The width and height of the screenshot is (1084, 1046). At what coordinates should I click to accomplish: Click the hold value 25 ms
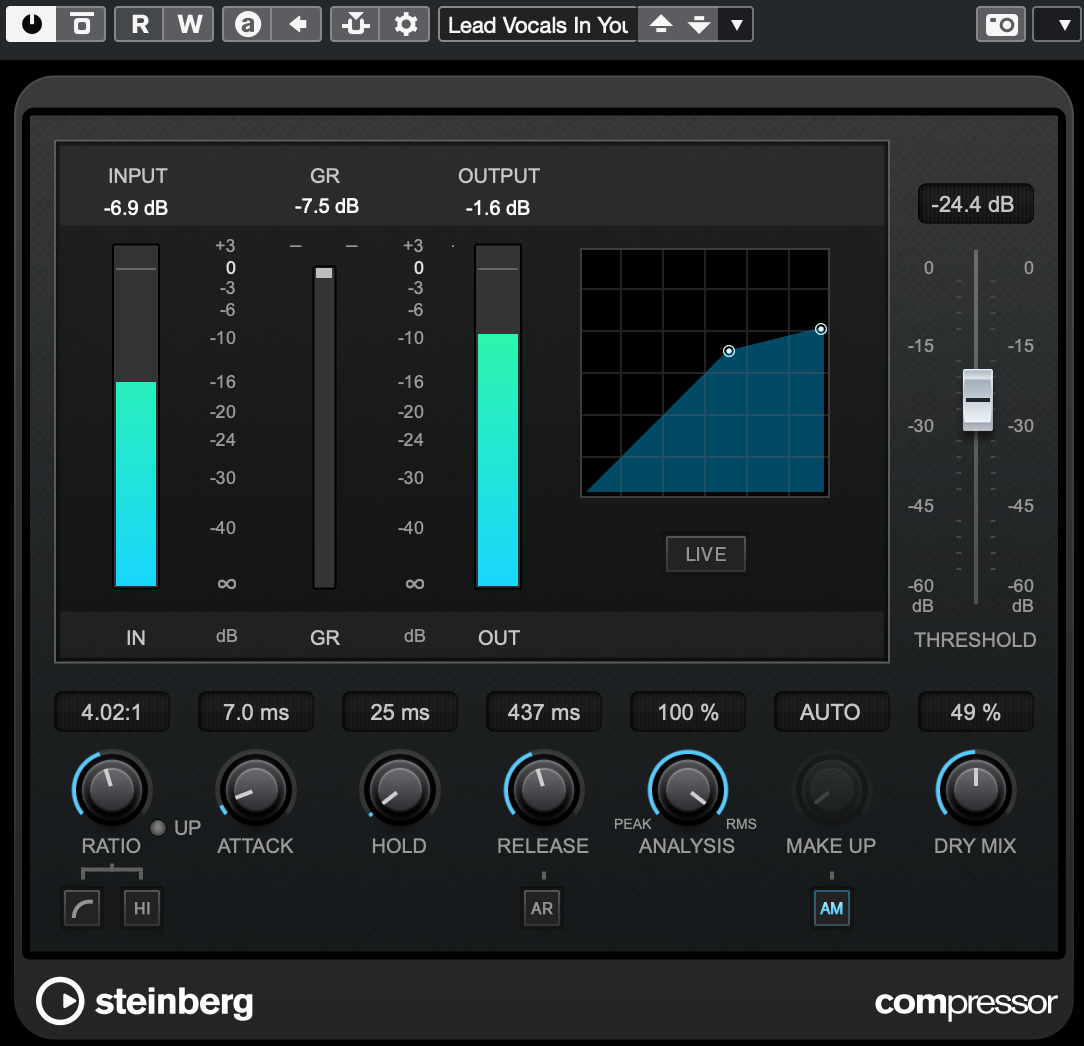pyautogui.click(x=400, y=712)
